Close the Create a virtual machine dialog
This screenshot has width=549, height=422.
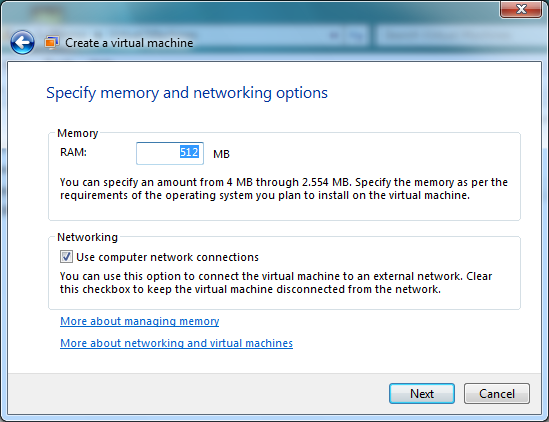pos(521,9)
